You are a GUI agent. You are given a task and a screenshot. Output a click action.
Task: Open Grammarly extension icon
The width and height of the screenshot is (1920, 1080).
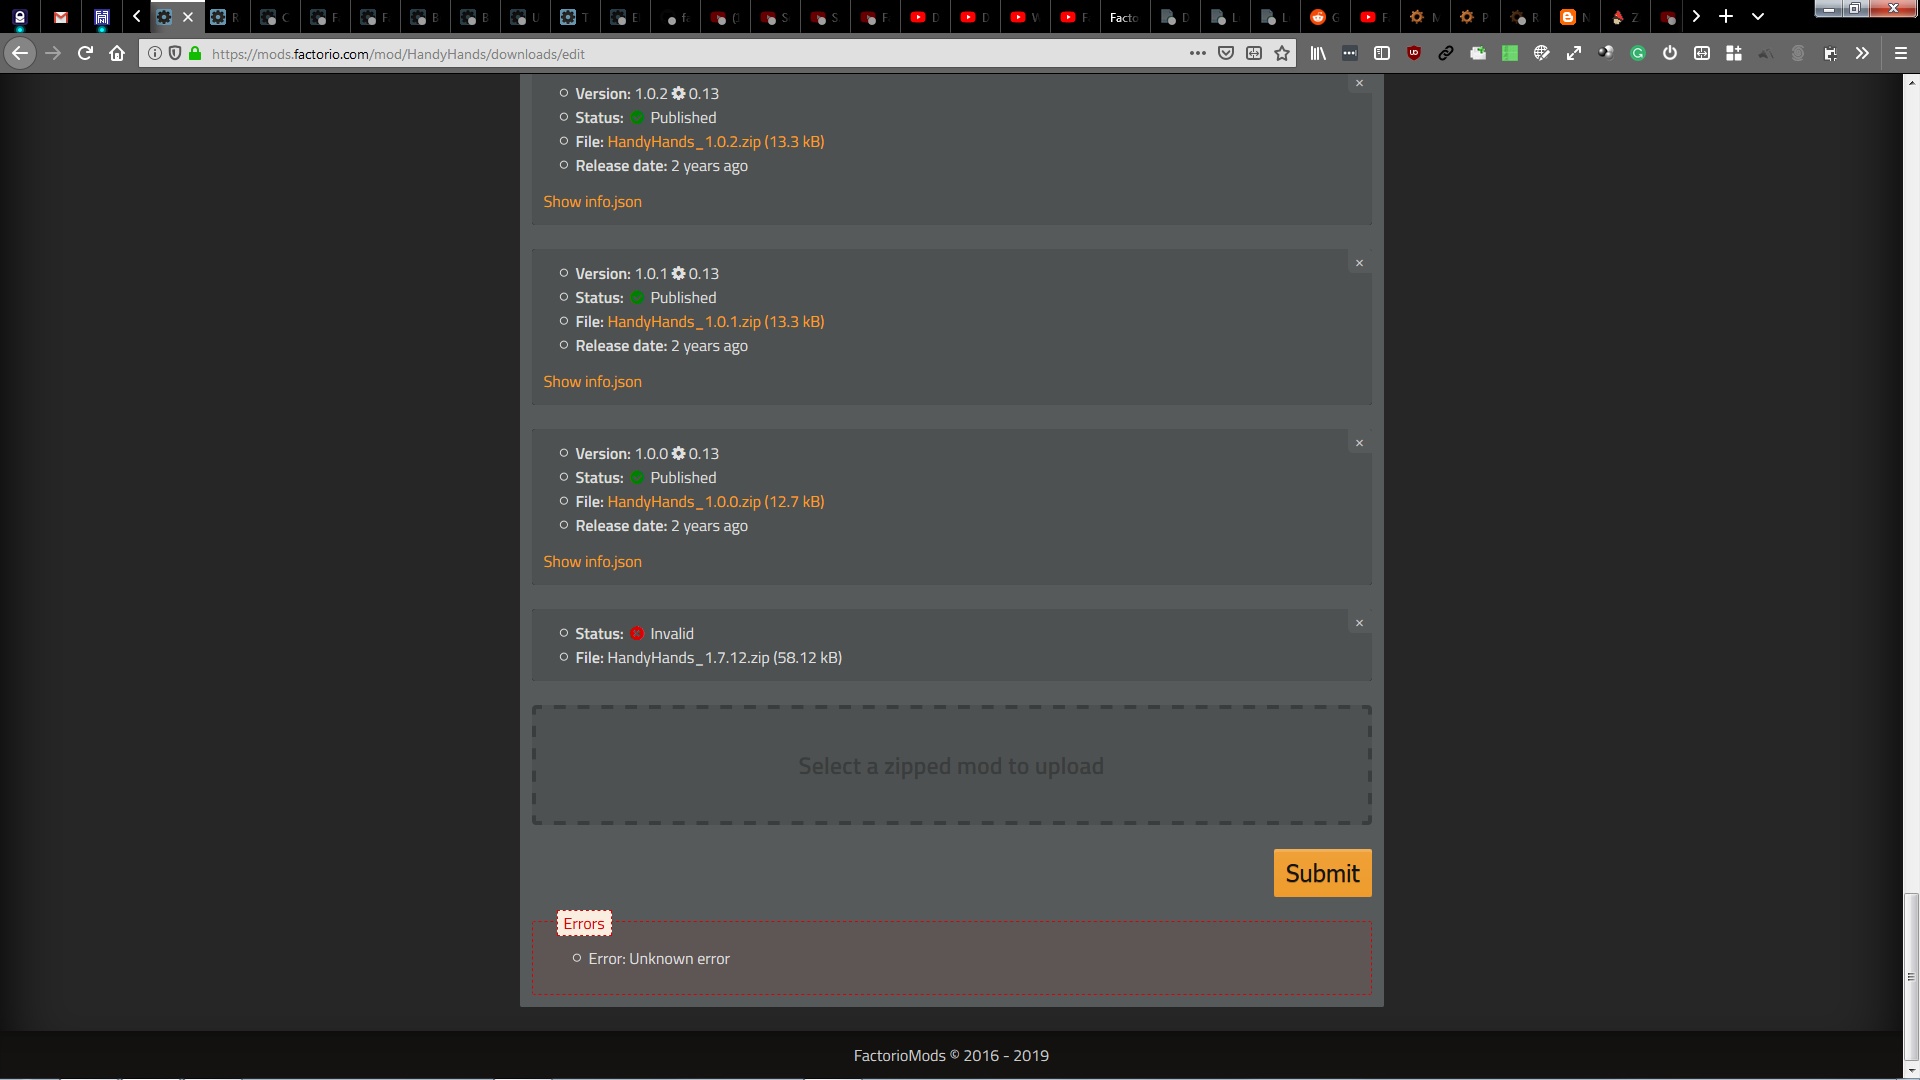[x=1638, y=54]
